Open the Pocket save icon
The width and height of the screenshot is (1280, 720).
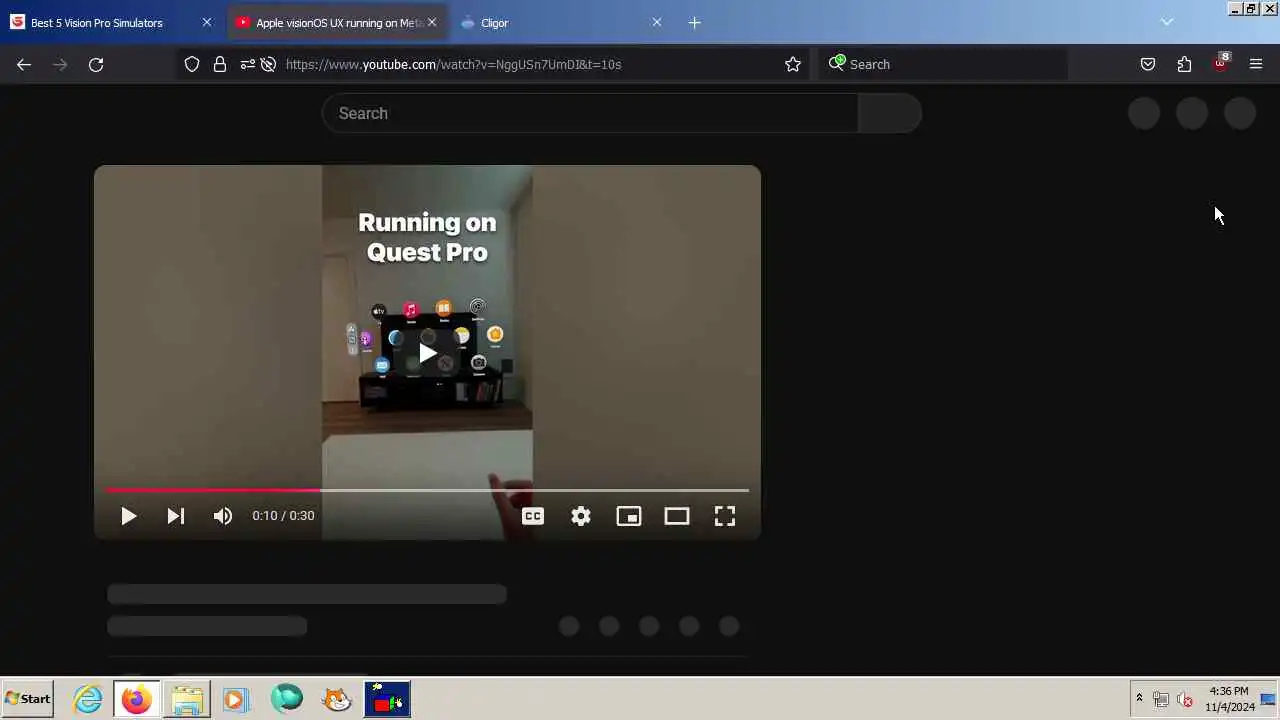pyautogui.click(x=1148, y=64)
